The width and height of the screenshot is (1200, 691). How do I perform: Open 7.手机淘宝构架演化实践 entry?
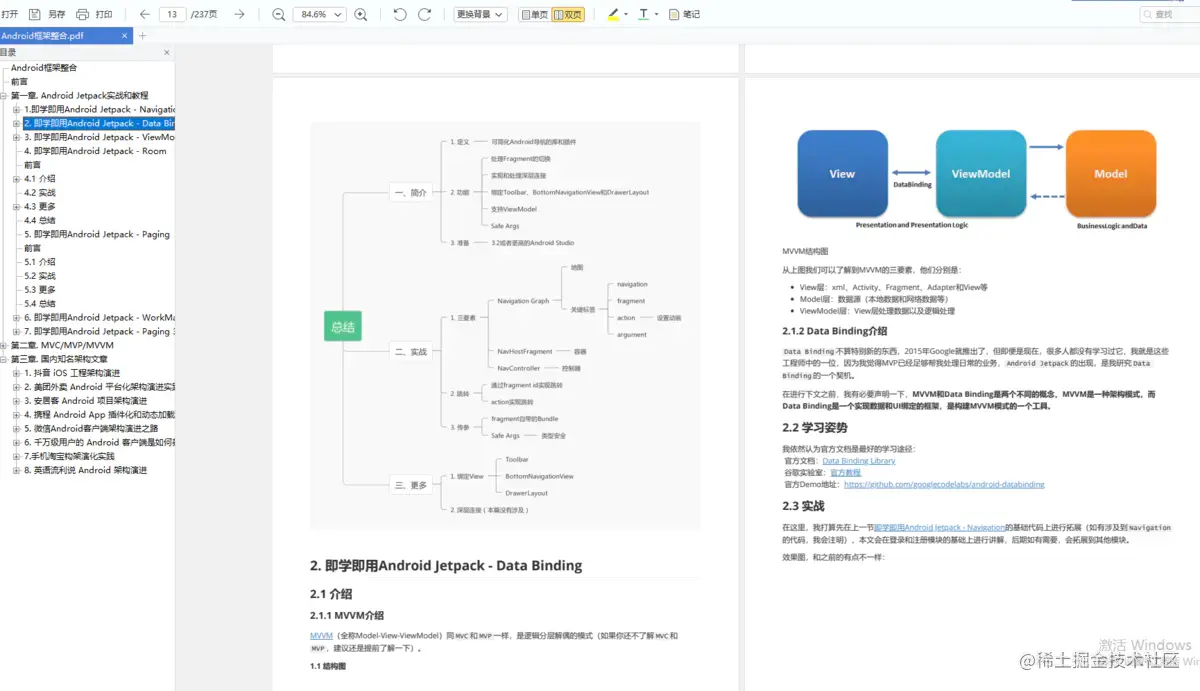point(69,456)
